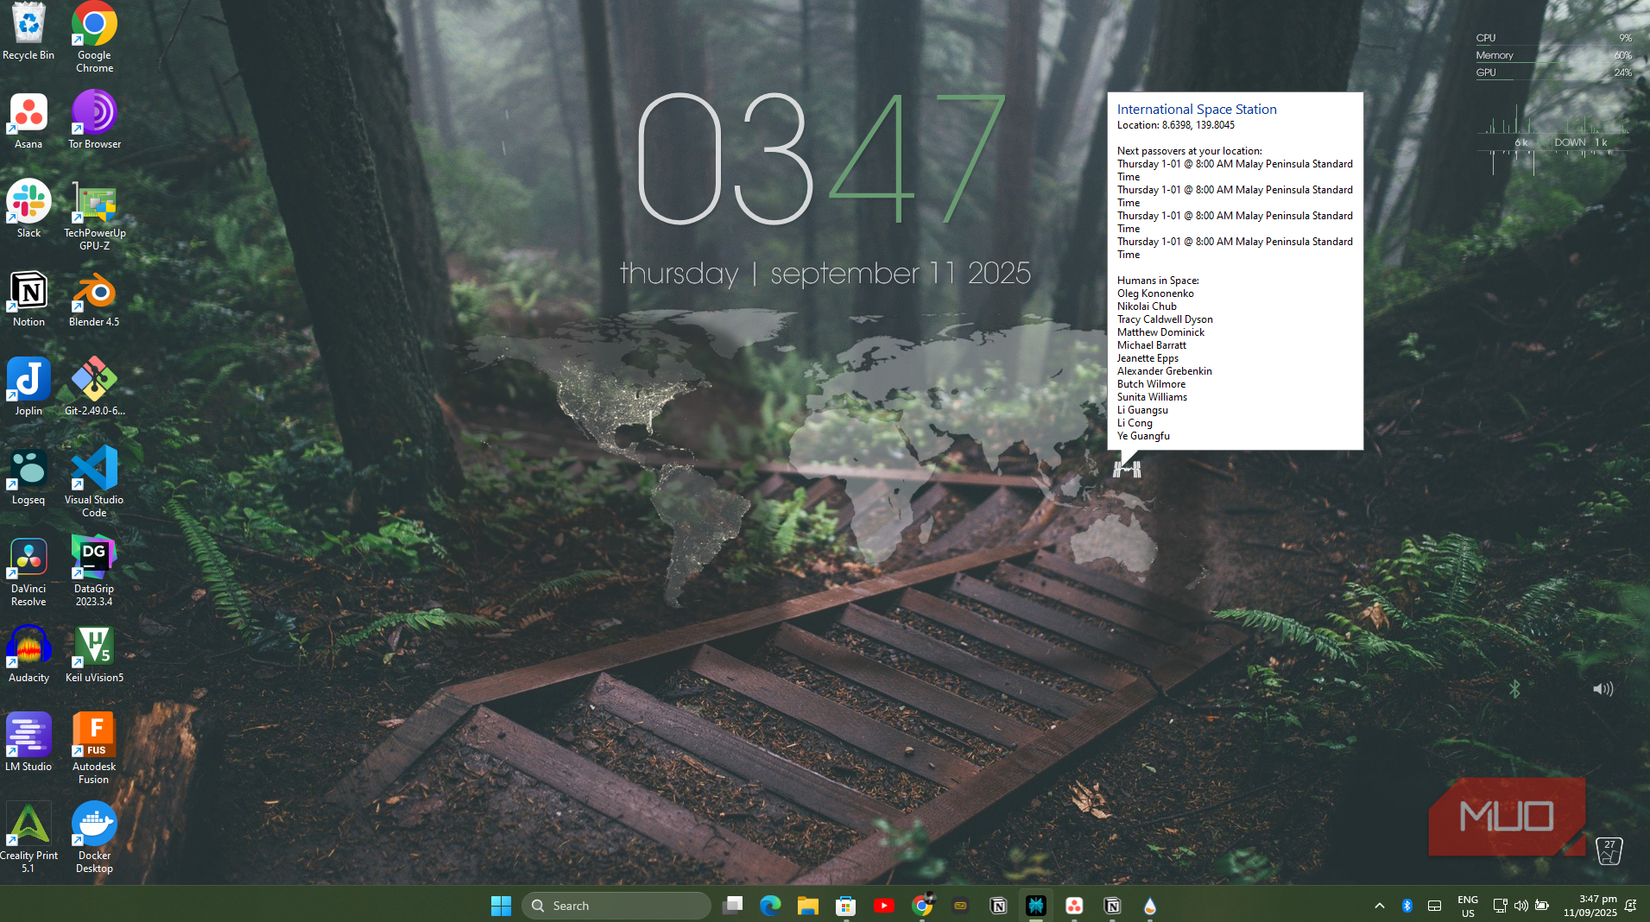The width and height of the screenshot is (1650, 922).
Task: Mute sound using the desktop speaker widget
Action: 1602,689
